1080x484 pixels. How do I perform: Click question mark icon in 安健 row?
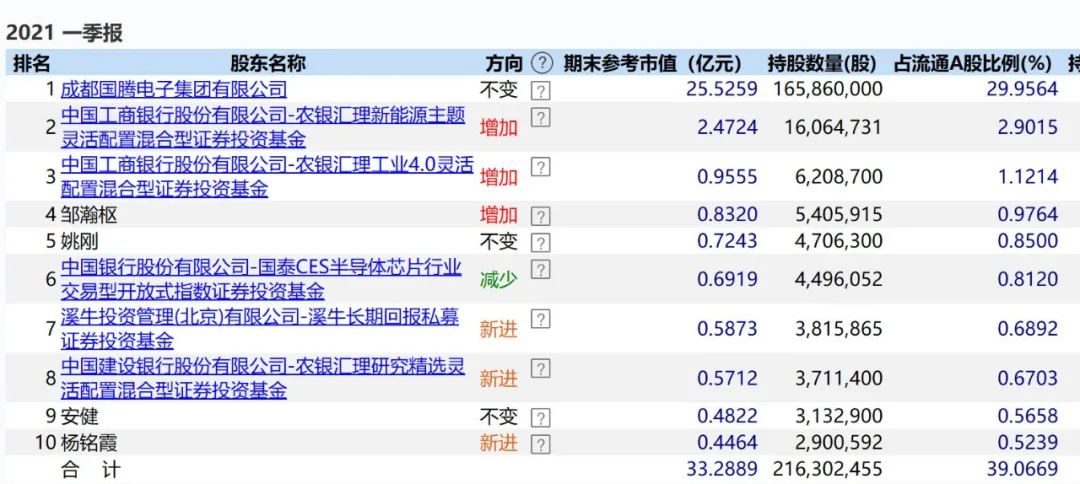coord(541,418)
